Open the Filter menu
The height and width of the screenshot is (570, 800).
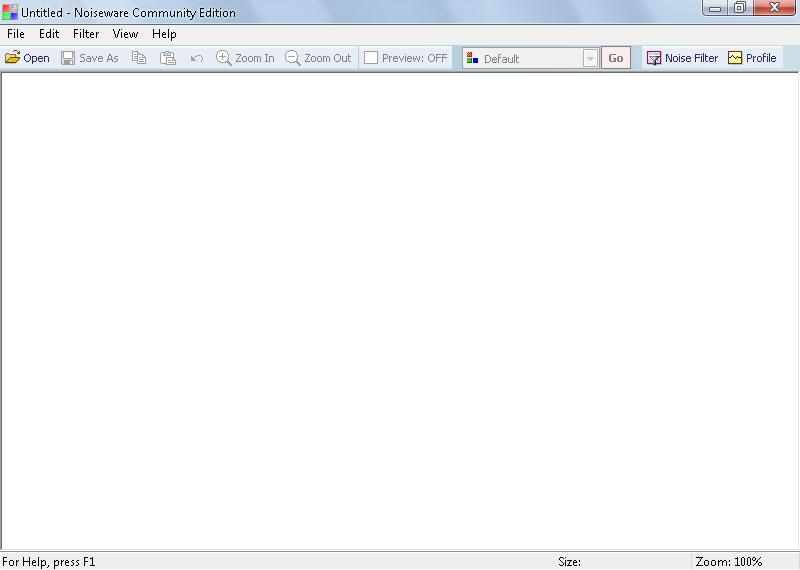tap(86, 34)
